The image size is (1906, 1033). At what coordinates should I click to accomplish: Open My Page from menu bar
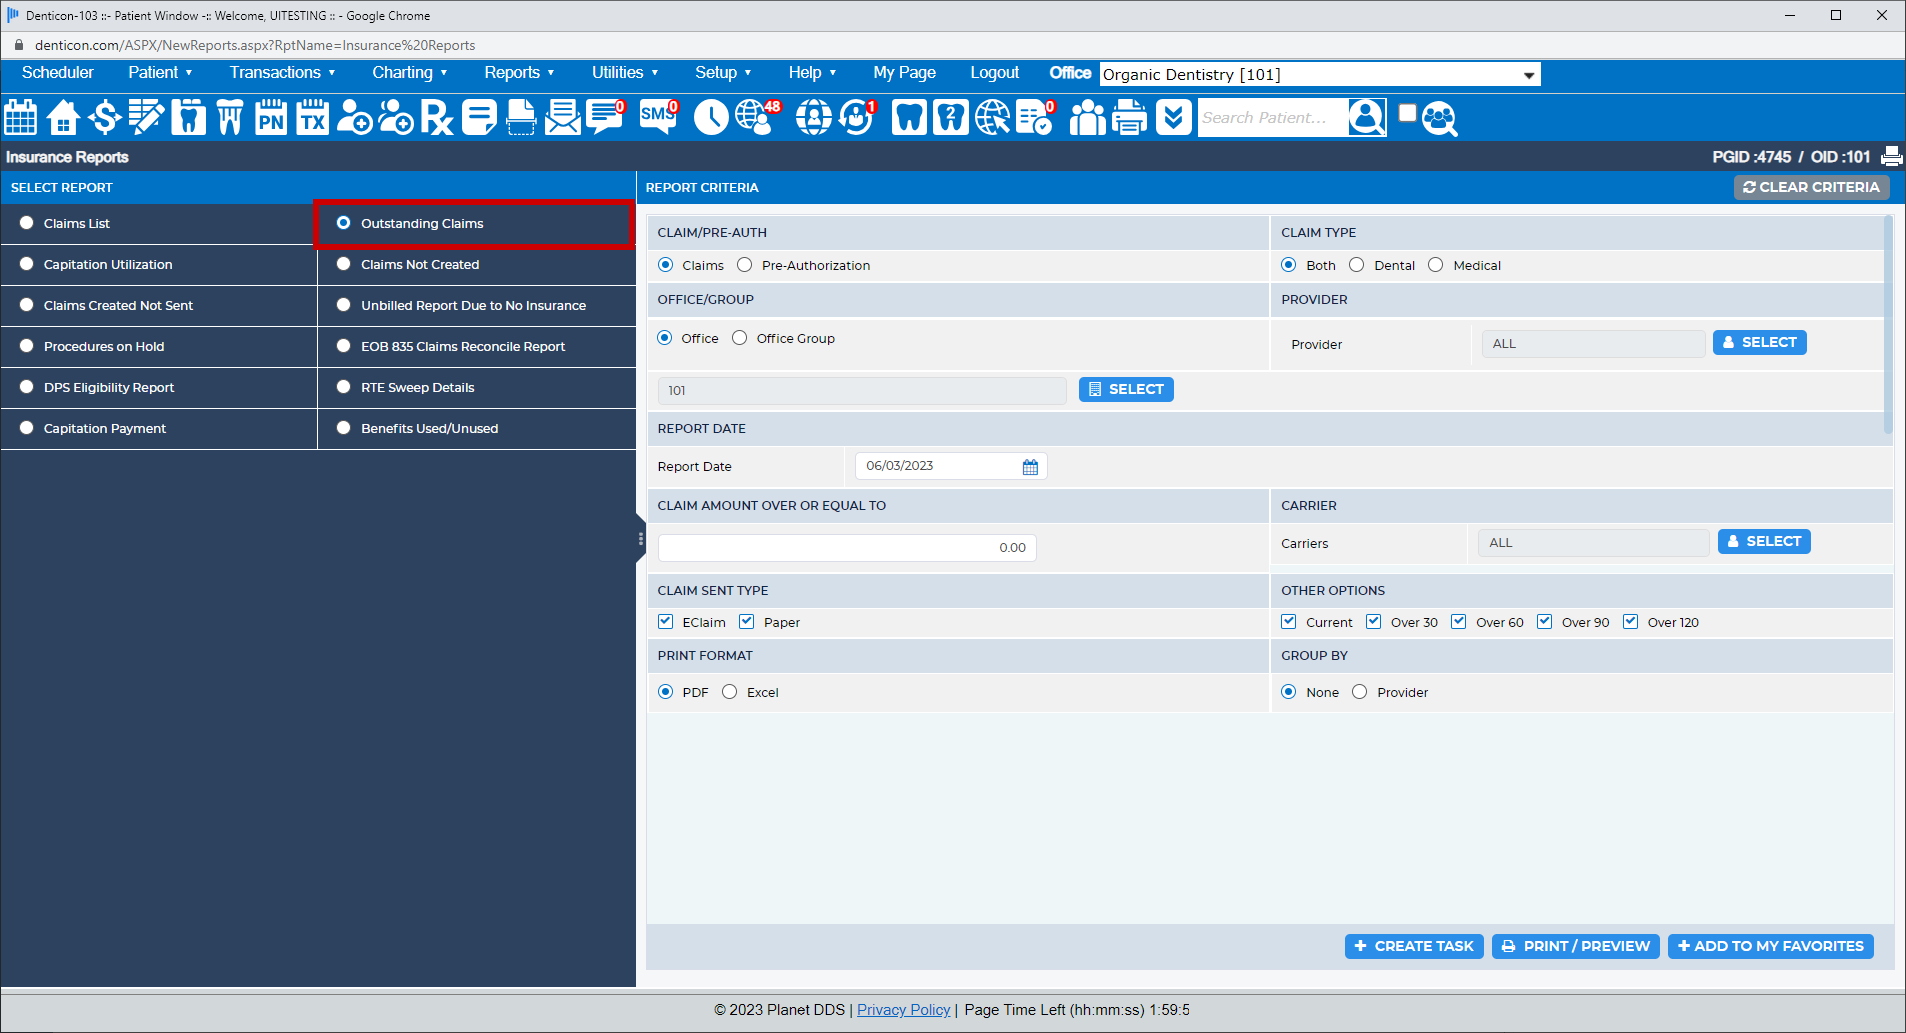pos(904,73)
